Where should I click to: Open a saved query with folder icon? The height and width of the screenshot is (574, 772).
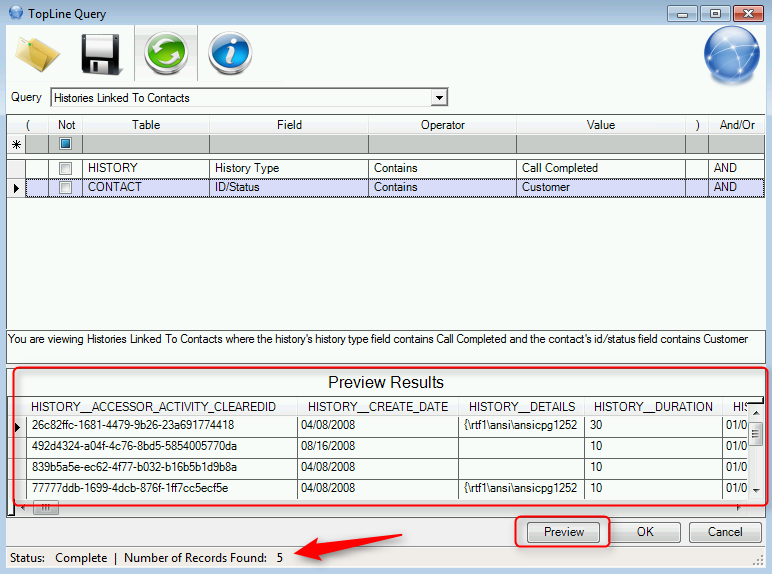pos(37,54)
